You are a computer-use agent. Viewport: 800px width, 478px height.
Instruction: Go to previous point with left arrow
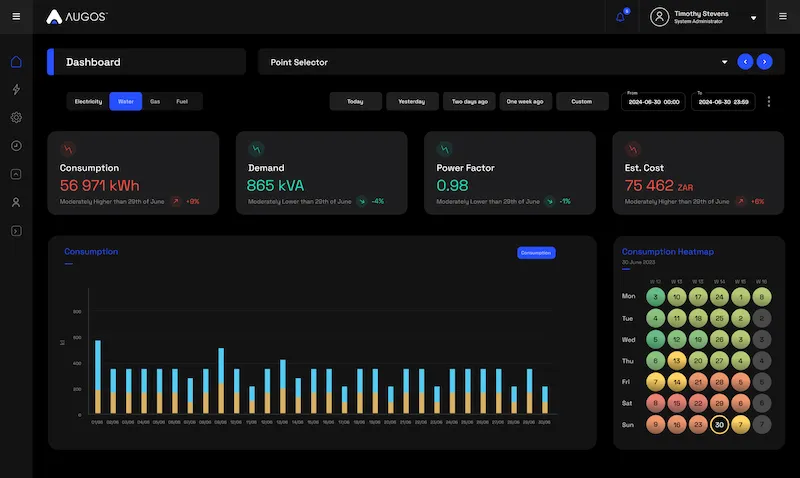745,62
